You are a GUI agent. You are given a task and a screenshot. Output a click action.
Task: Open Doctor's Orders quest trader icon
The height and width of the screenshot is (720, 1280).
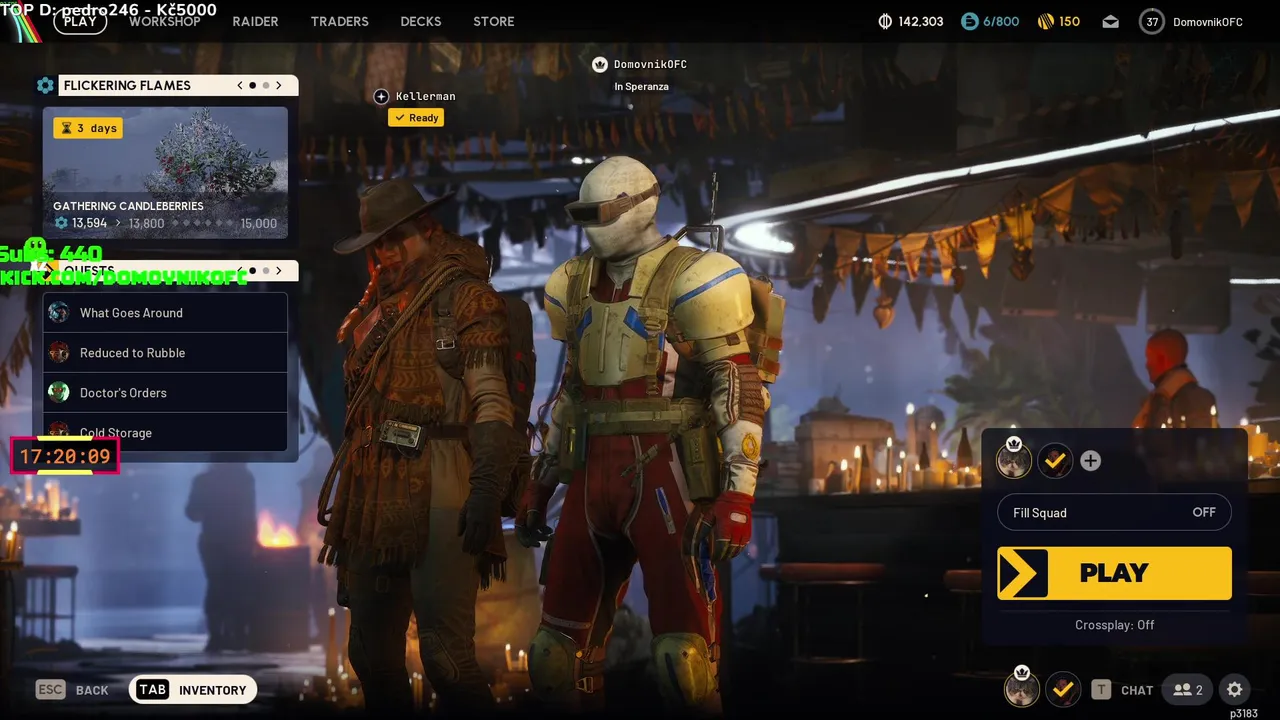59,393
